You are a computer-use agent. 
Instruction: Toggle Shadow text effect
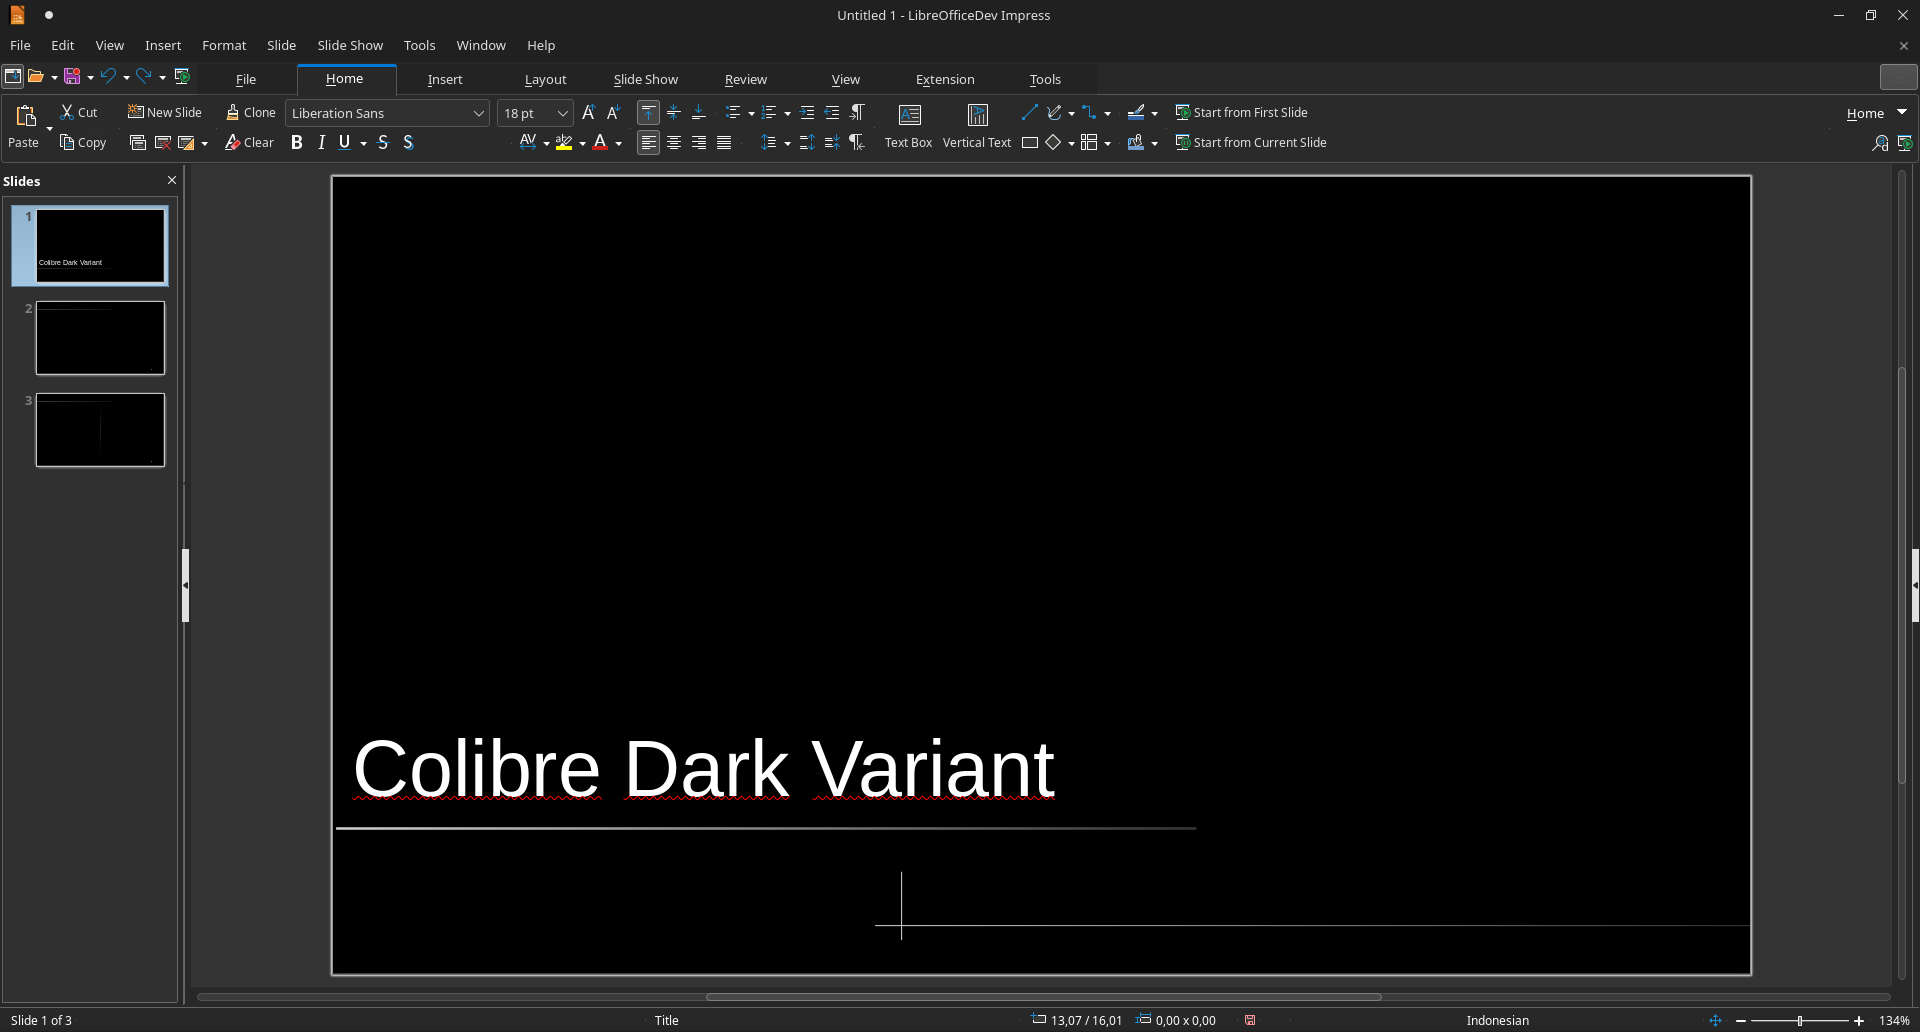point(408,143)
